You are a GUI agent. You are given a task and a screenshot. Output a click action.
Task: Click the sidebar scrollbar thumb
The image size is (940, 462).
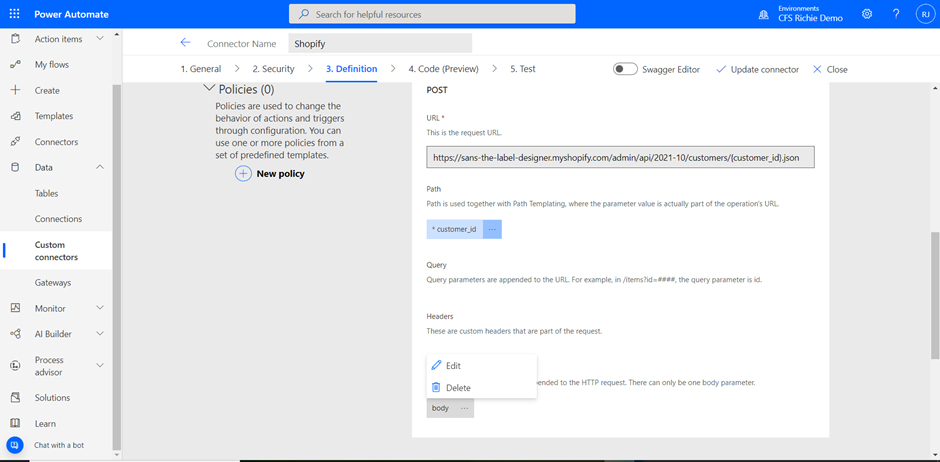point(117,267)
